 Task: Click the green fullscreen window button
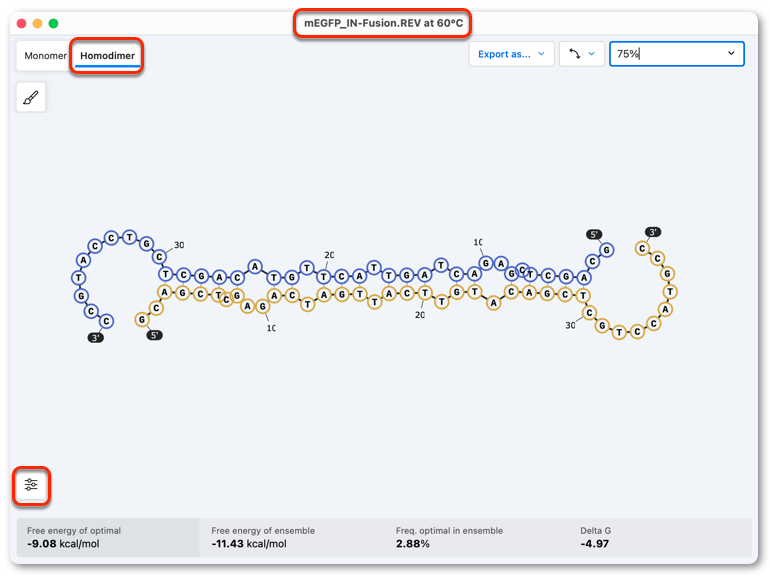53,24
